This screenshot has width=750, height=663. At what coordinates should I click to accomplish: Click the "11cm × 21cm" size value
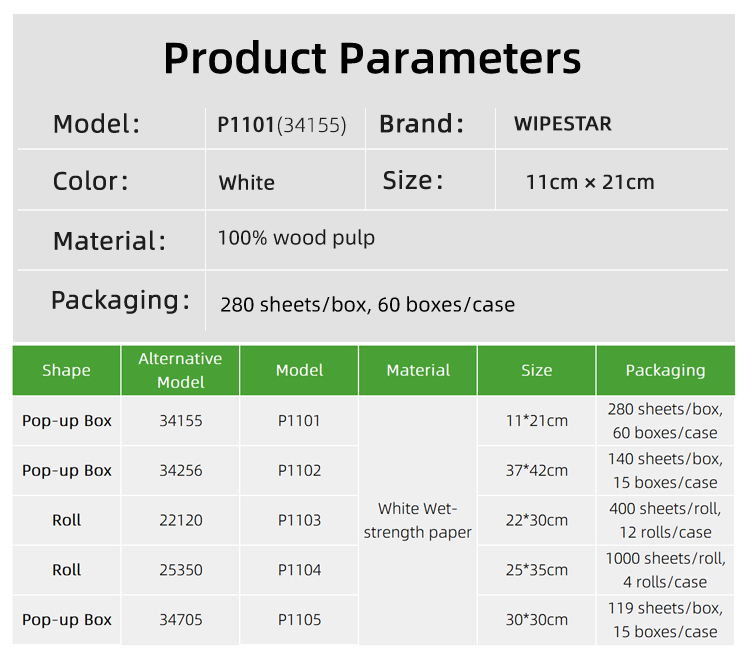pos(590,182)
